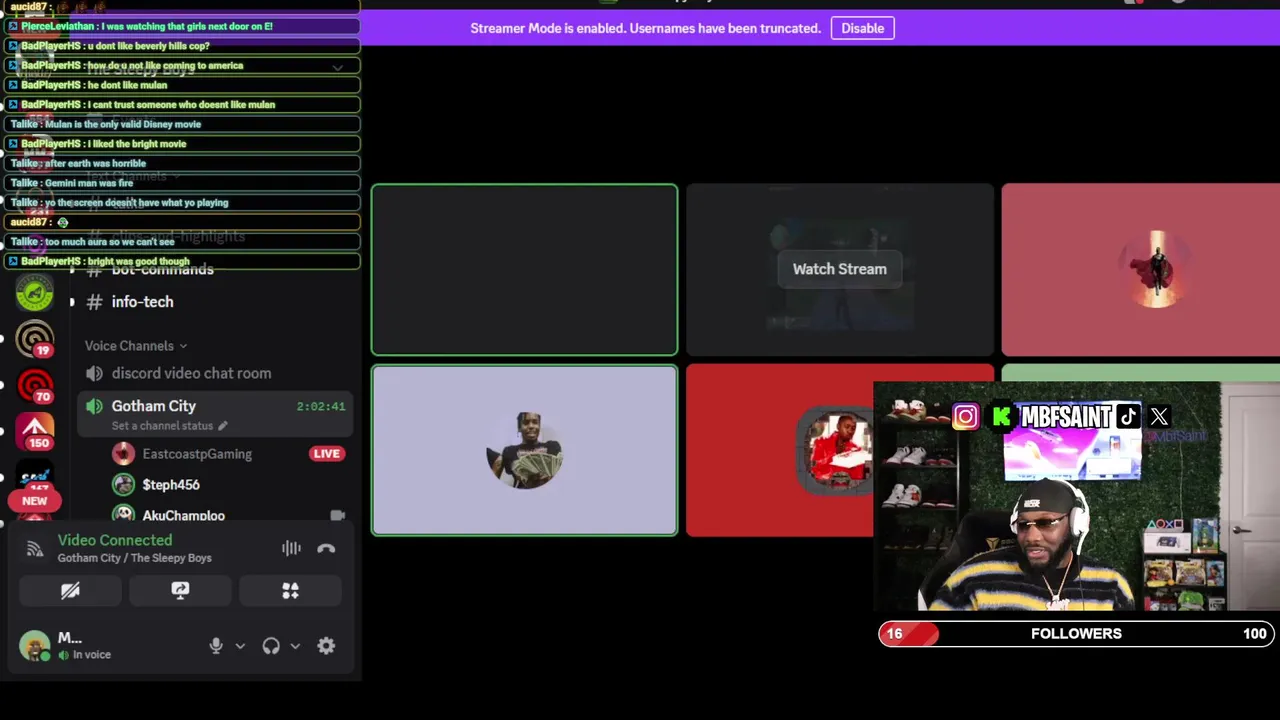Viewport: 1280px width, 720px height.
Task: Select the empty black video tile
Action: pyautogui.click(x=524, y=270)
